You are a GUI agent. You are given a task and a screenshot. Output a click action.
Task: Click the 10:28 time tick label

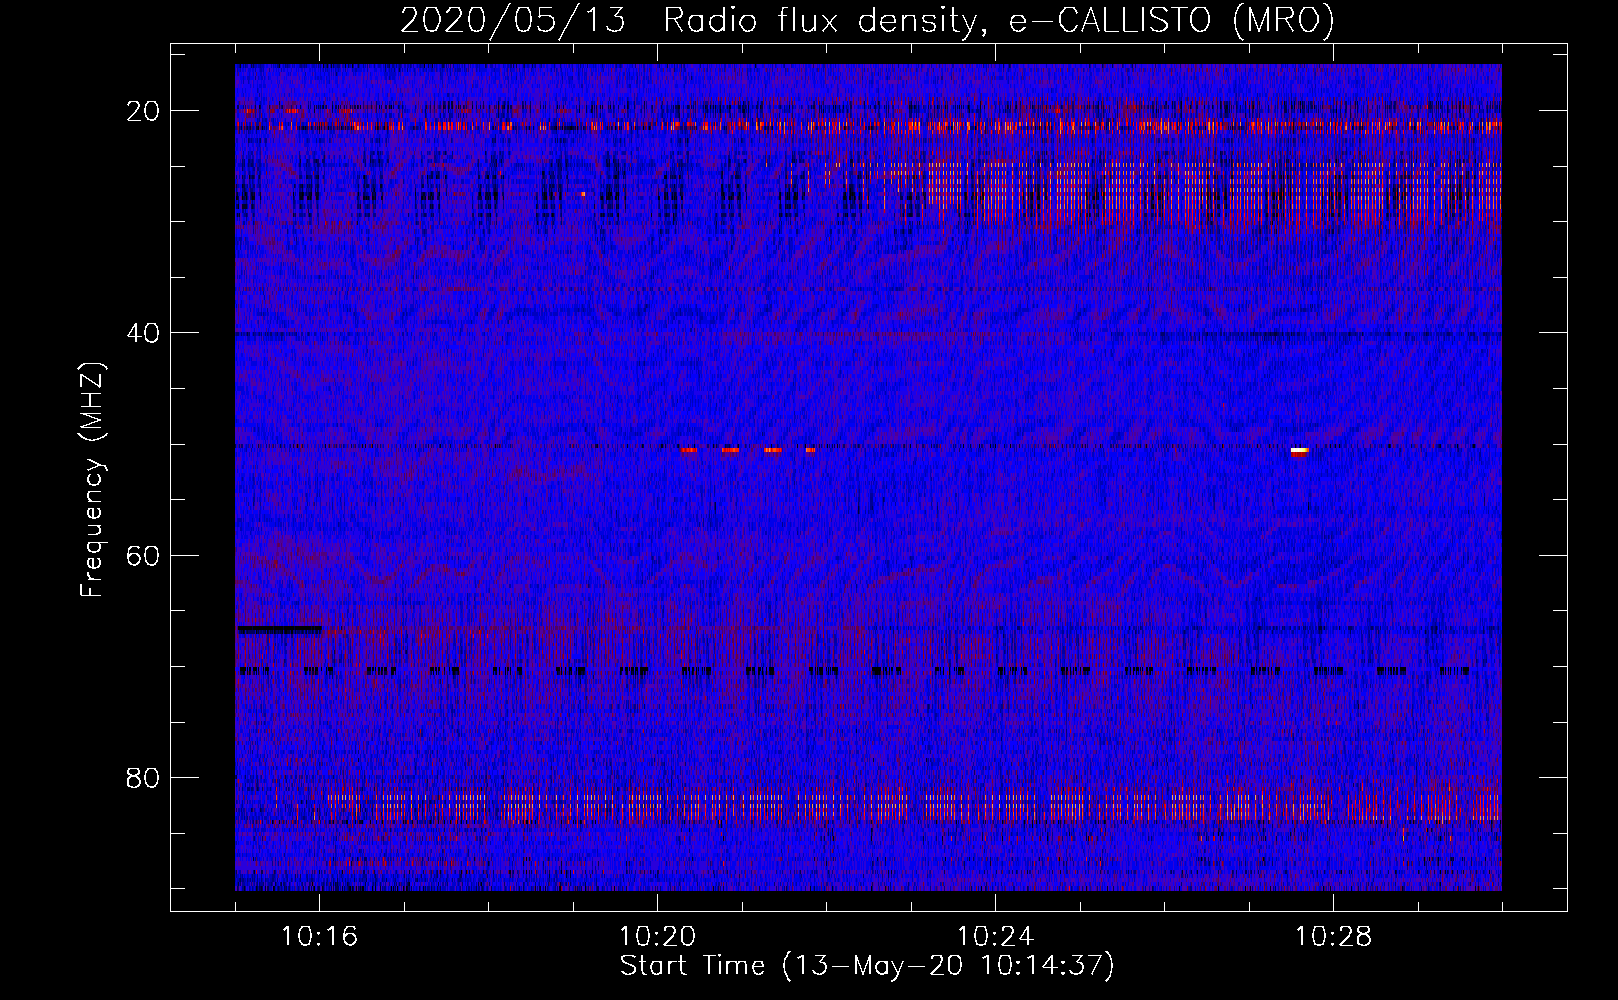pos(1333,937)
